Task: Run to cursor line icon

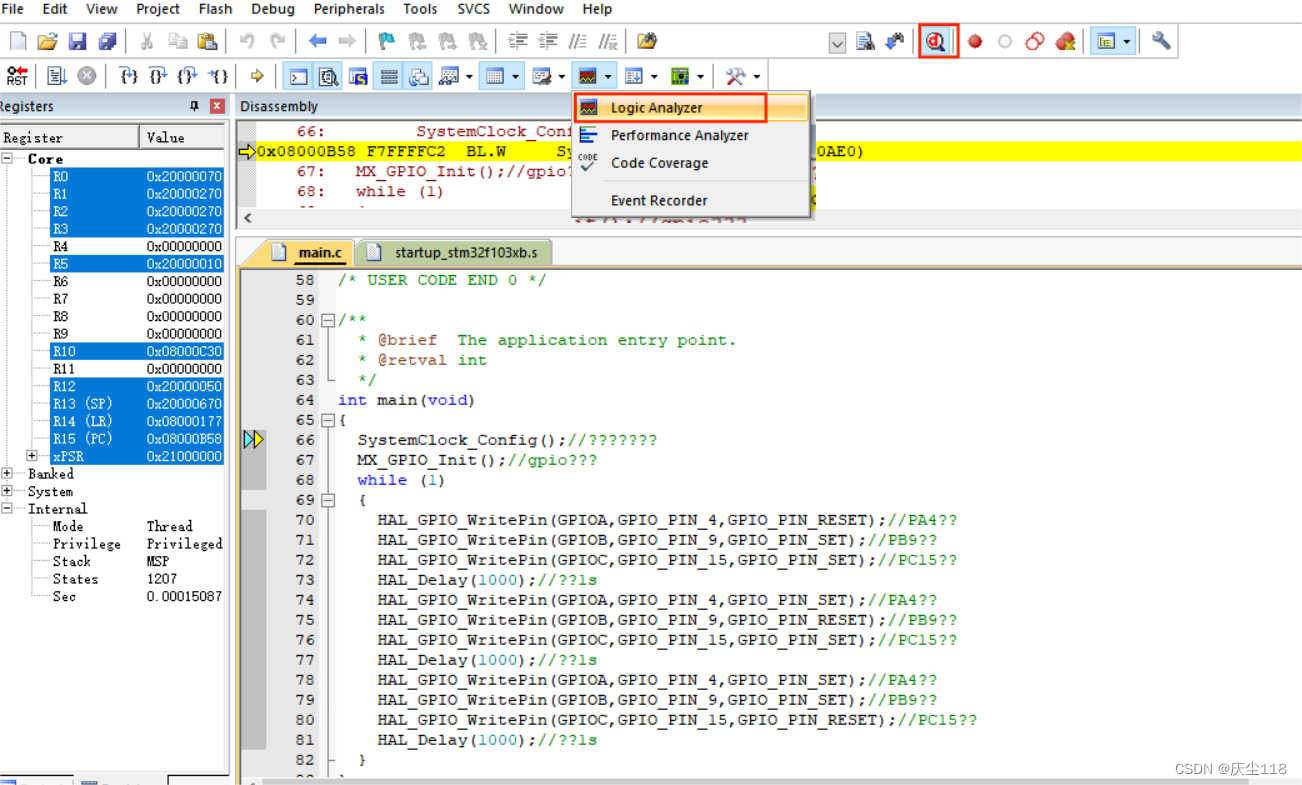Action: (217, 76)
